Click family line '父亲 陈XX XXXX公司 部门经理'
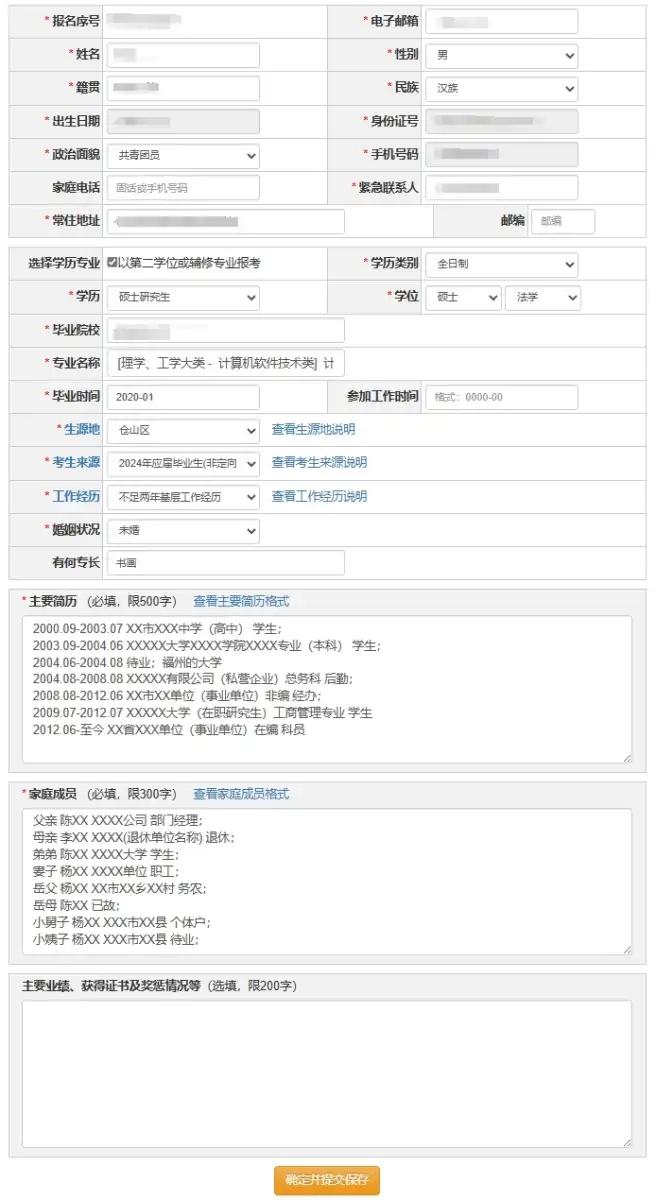656x1200 pixels. (x=117, y=820)
